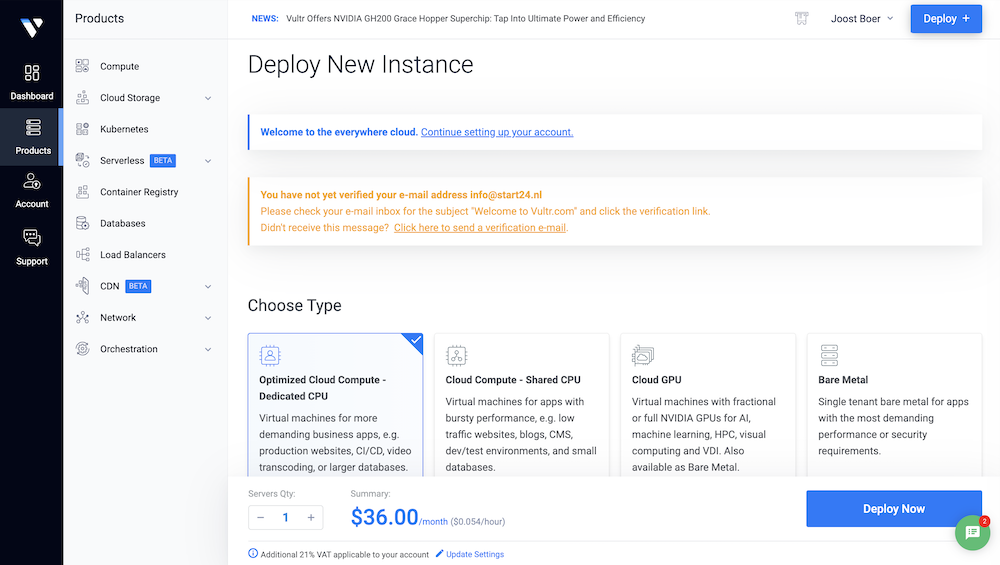Go to Load Balancers menu item
Image resolution: width=1000 pixels, height=565 pixels.
pyautogui.click(x=132, y=255)
